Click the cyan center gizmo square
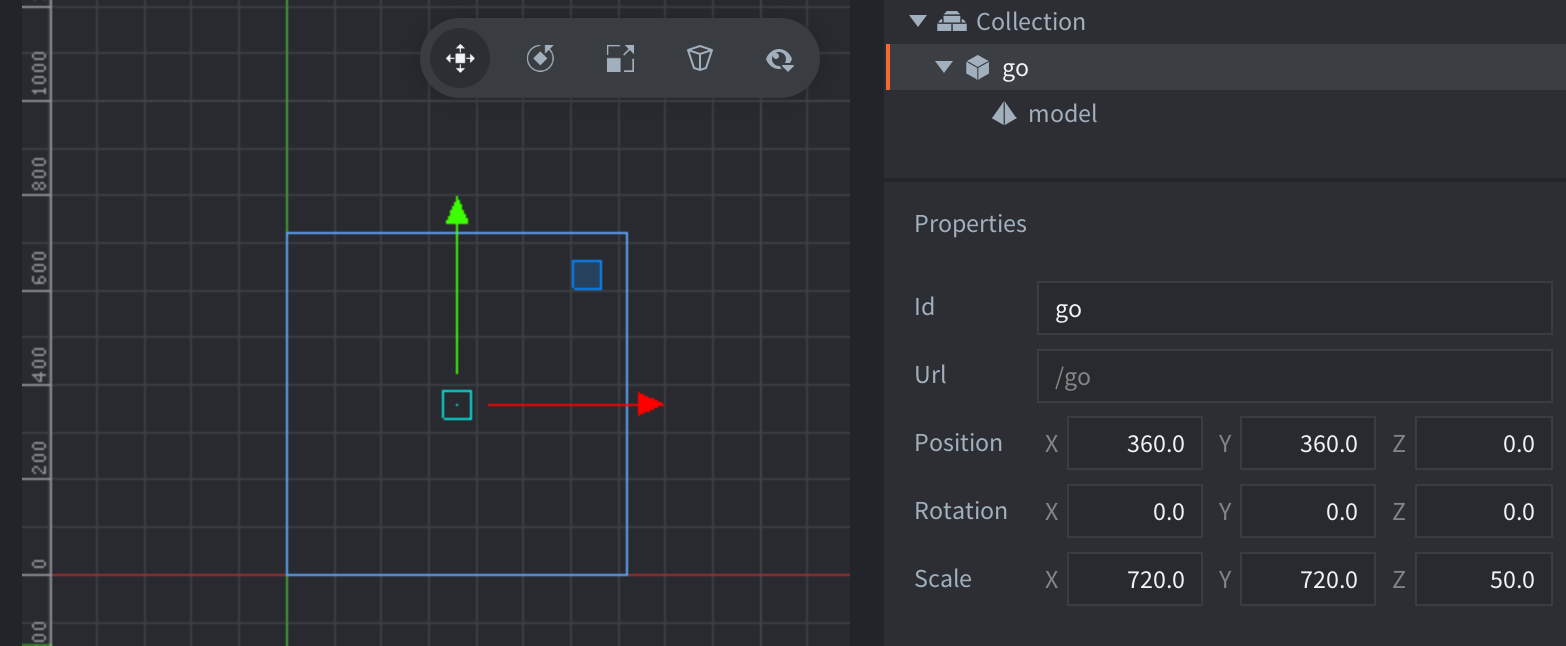This screenshot has height=646, width=1566. point(457,405)
